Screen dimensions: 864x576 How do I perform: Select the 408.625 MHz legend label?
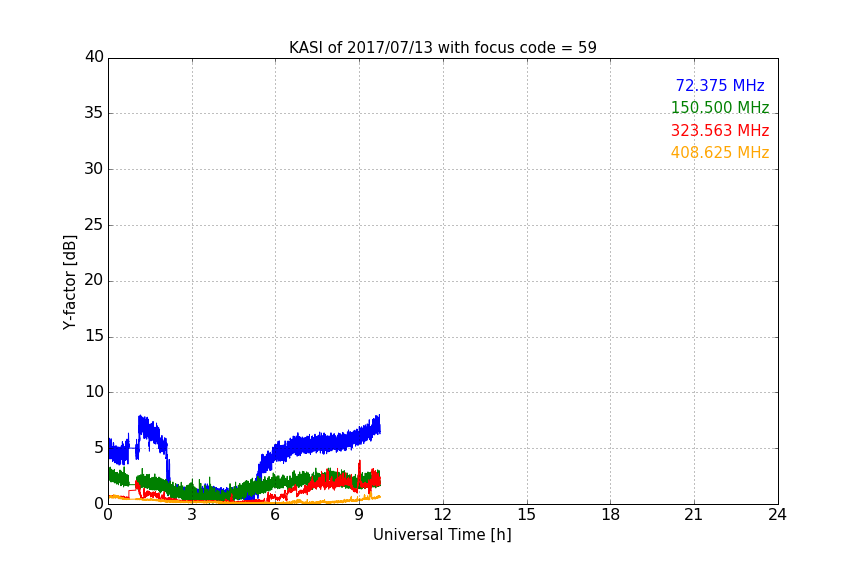click(x=720, y=153)
